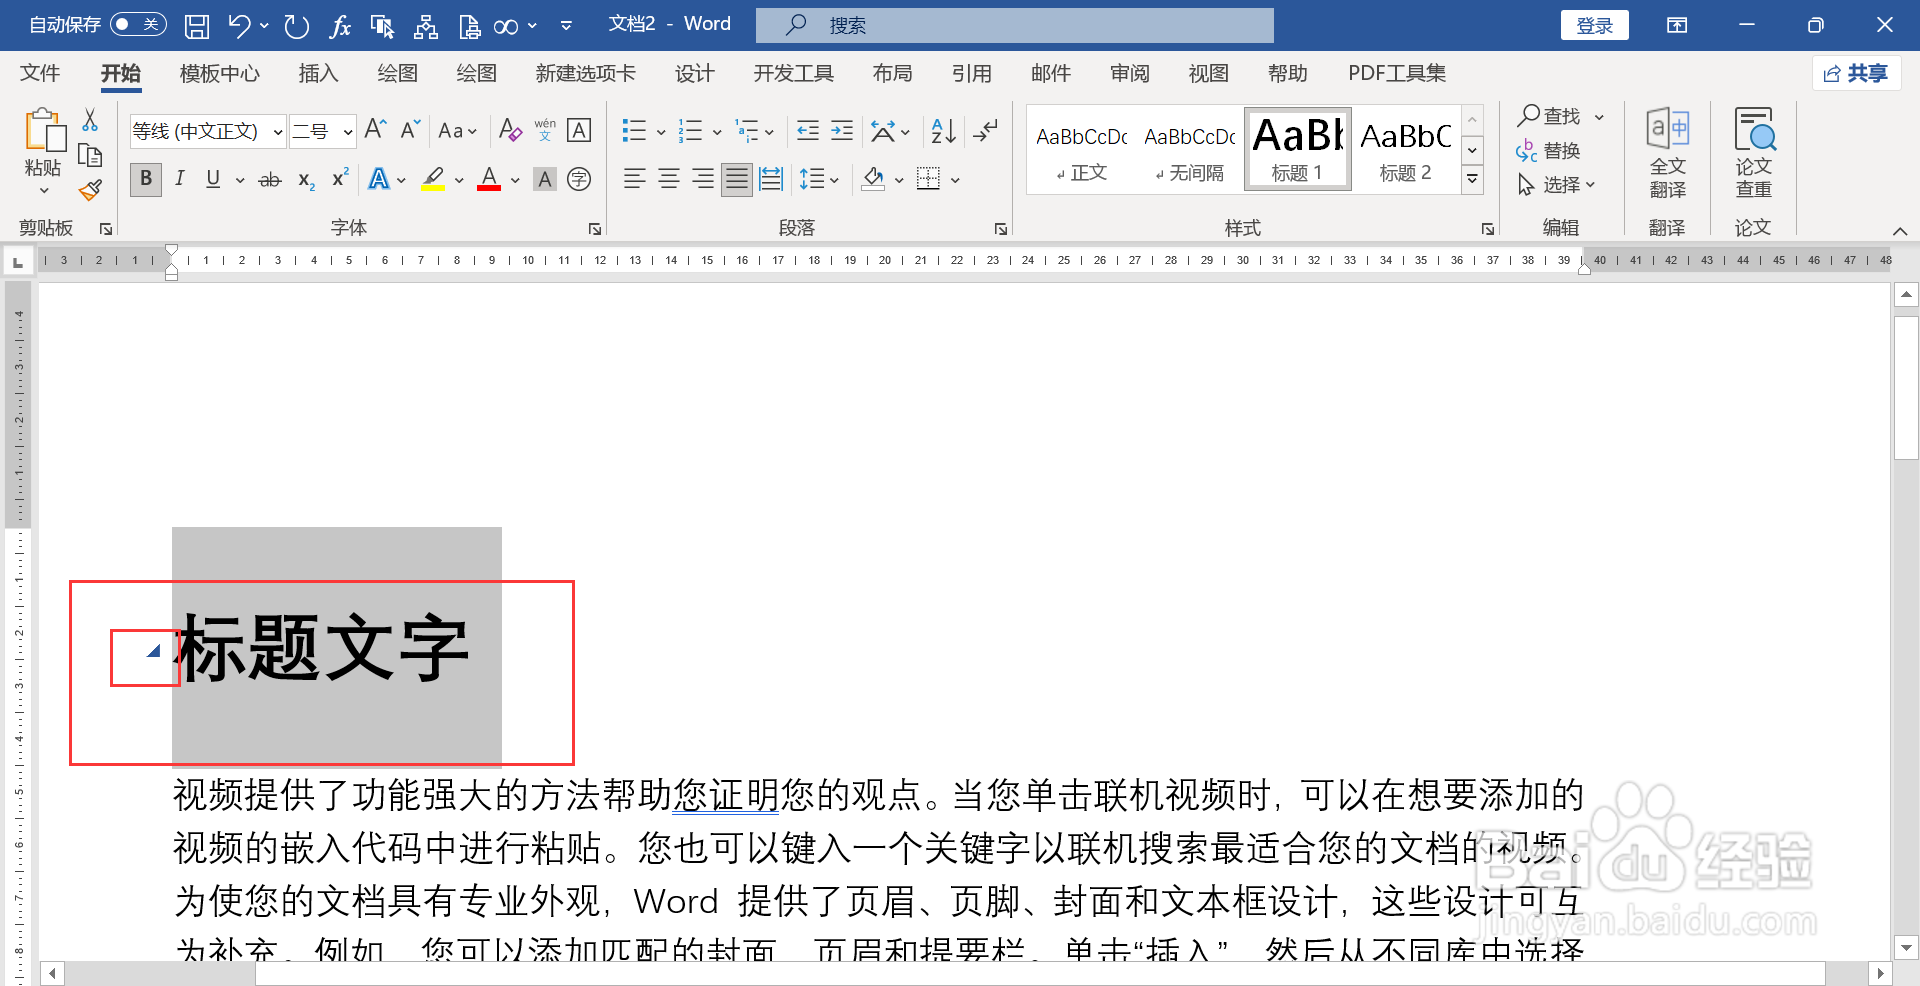Toggle bullet list formatting

633,130
